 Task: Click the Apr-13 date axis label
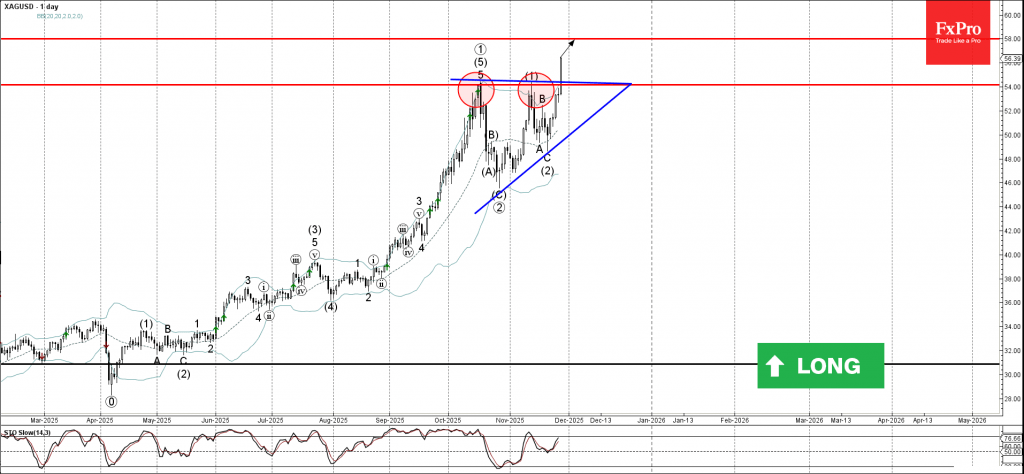click(x=923, y=420)
